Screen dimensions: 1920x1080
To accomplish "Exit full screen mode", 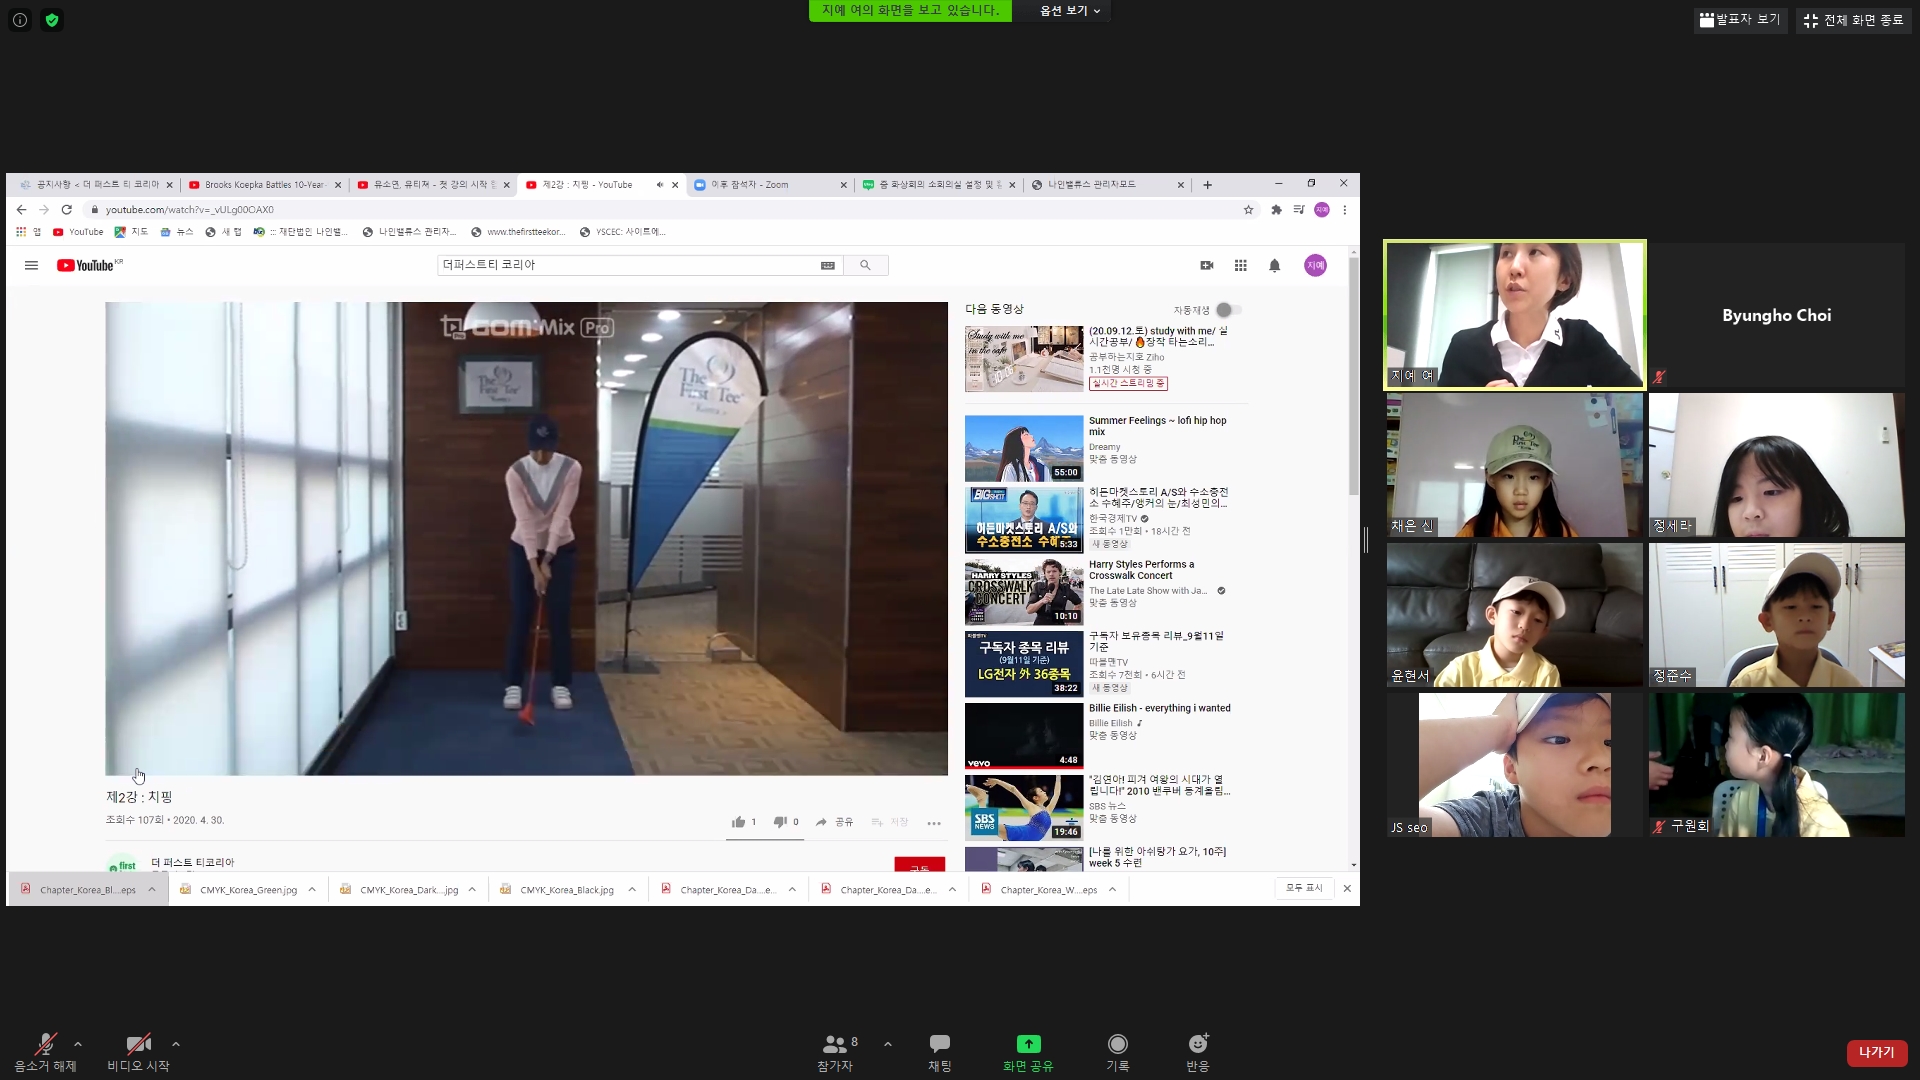I will point(1854,20).
